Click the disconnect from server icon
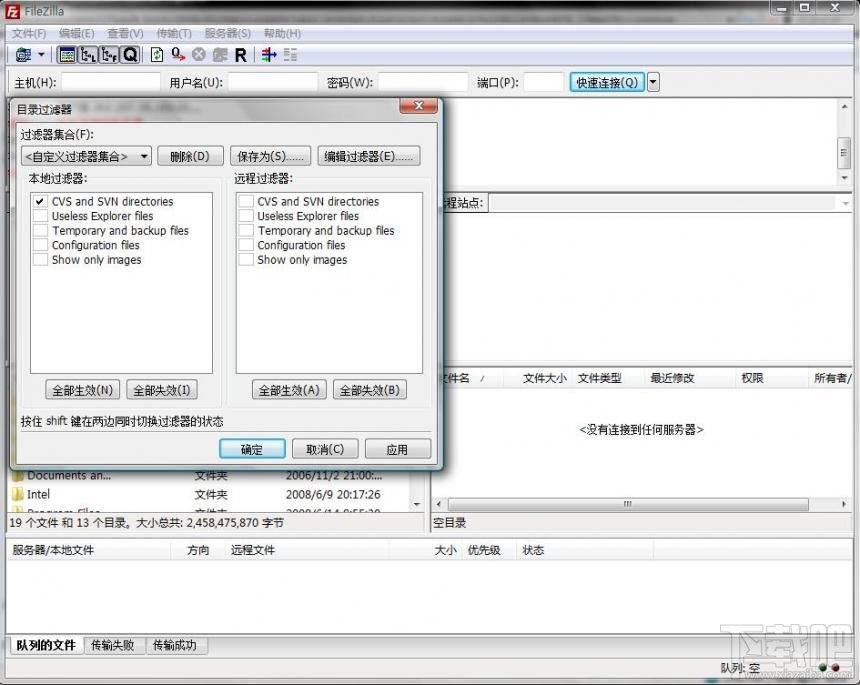Viewport: 860px width, 685px height. point(220,55)
